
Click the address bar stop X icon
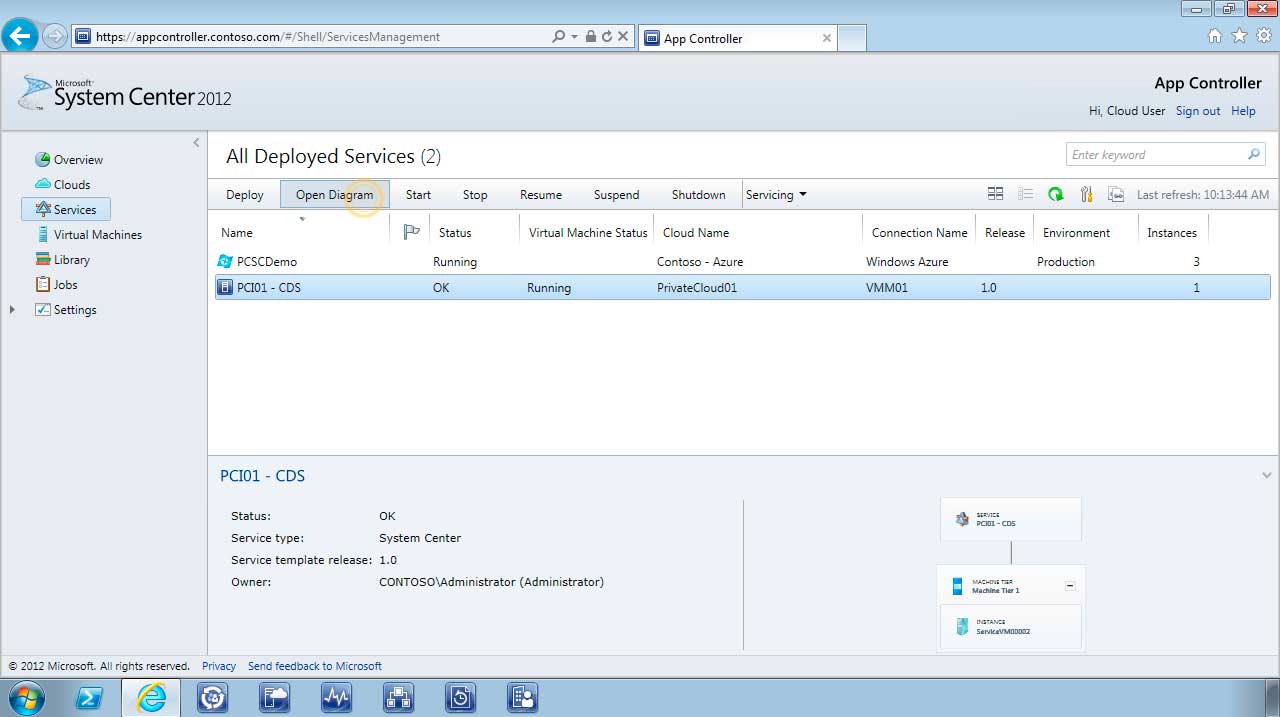click(623, 36)
